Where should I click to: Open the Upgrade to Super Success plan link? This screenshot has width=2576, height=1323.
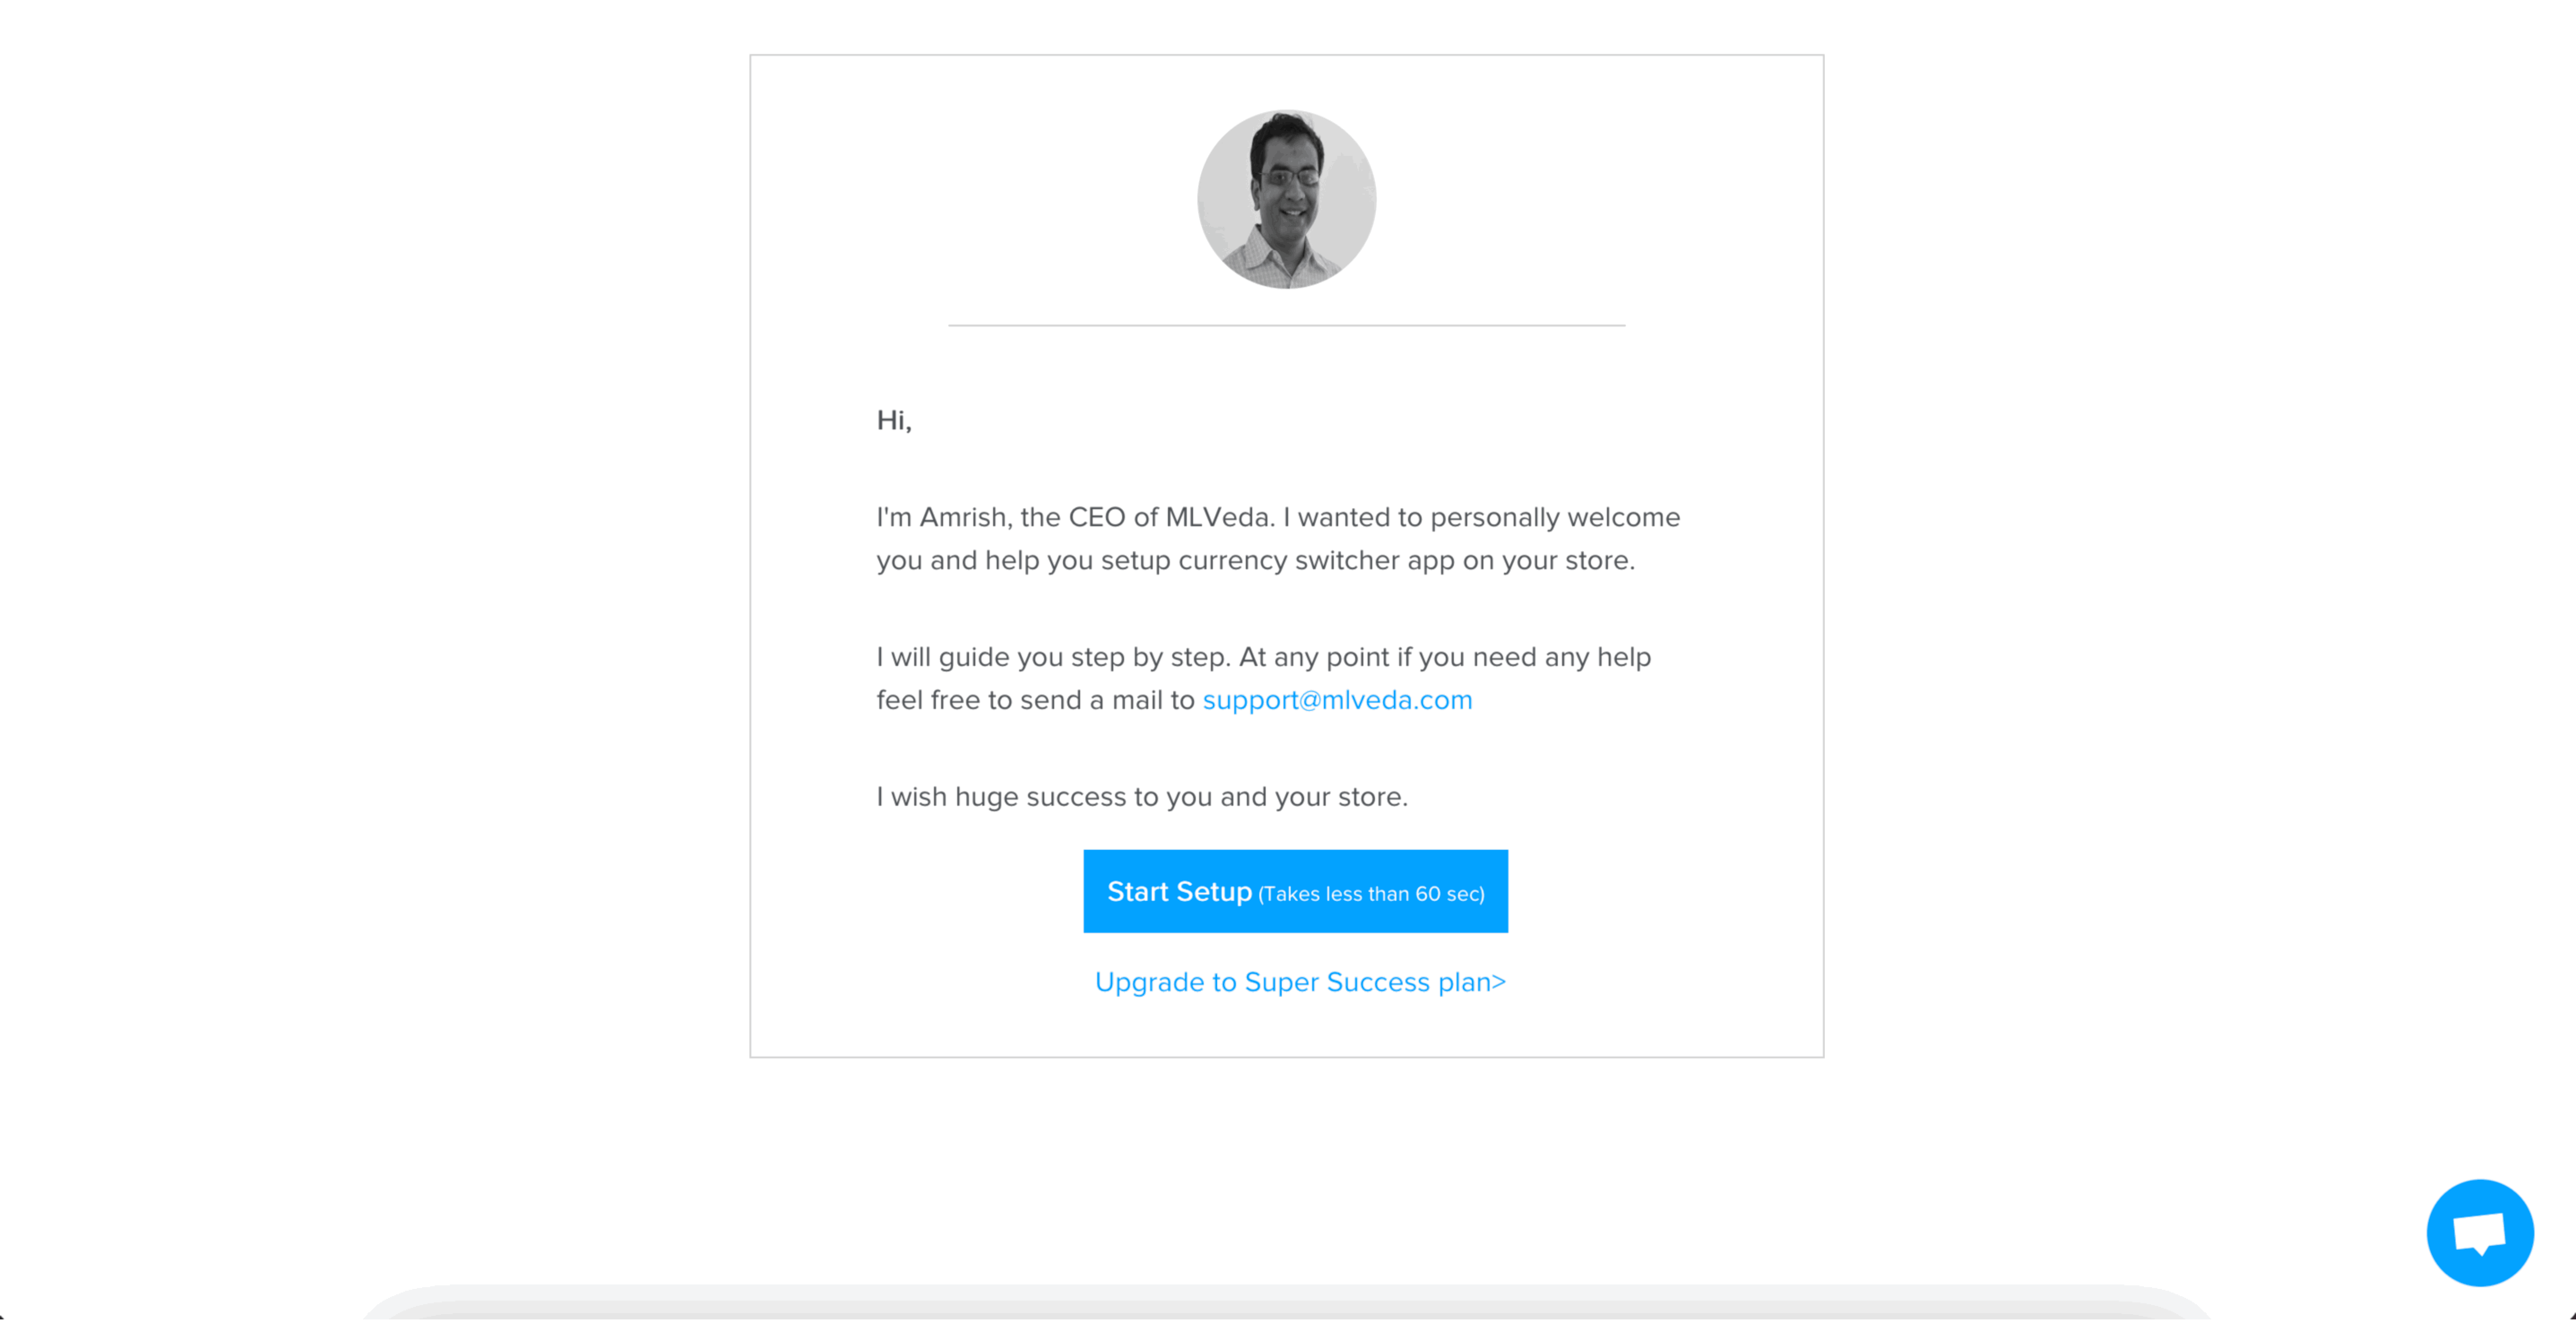click(x=1300, y=982)
